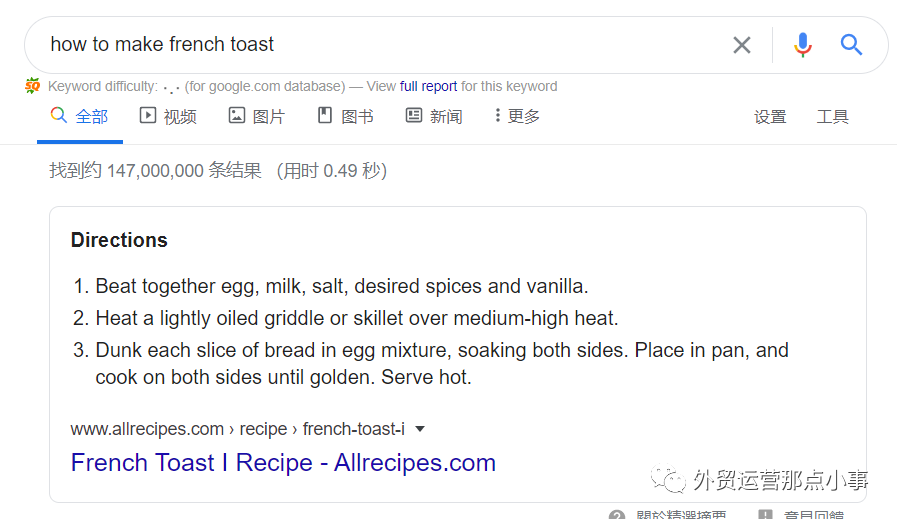
Task: Open the 更多 (More) menu
Action: pos(518,117)
